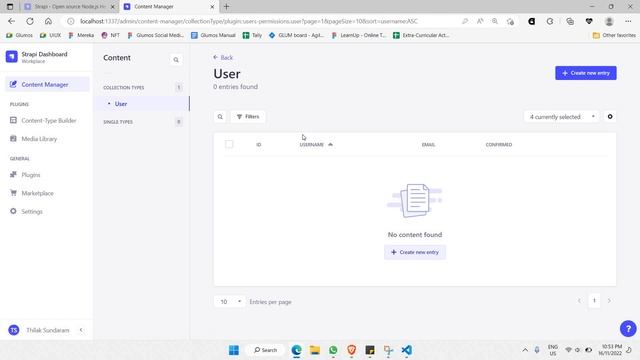Open the tab actions menu icon
640x360 pixels.
(x=10, y=7)
